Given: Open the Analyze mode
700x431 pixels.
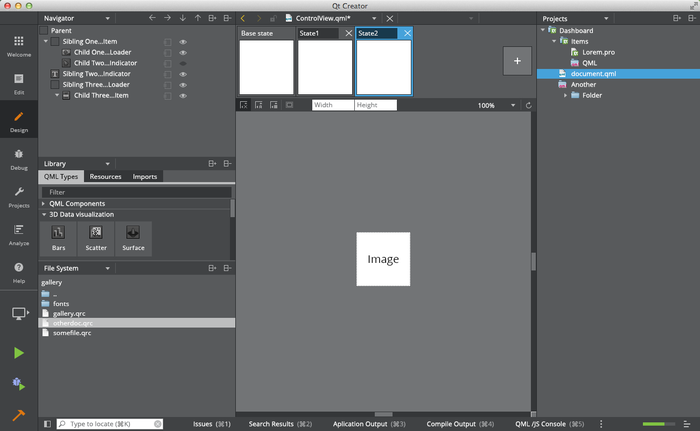Looking at the screenshot, I should pos(19,233).
